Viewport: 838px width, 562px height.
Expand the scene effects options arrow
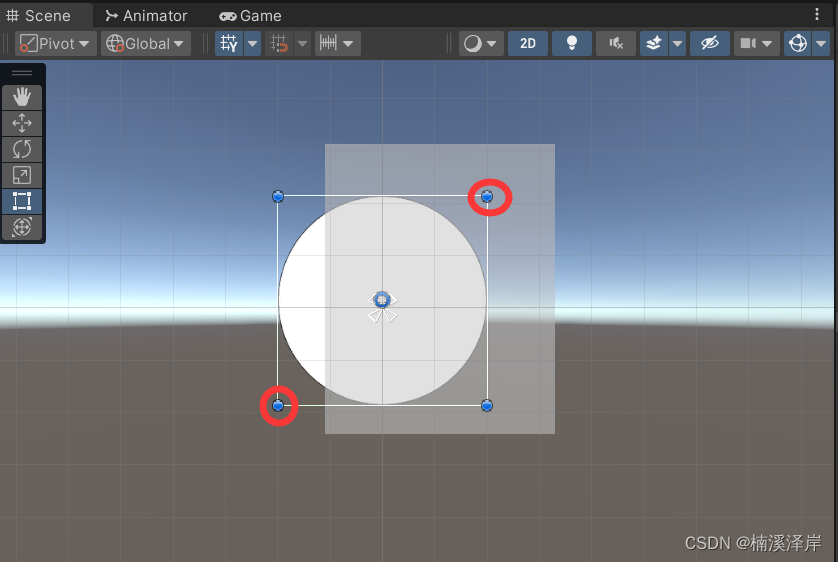[x=678, y=43]
